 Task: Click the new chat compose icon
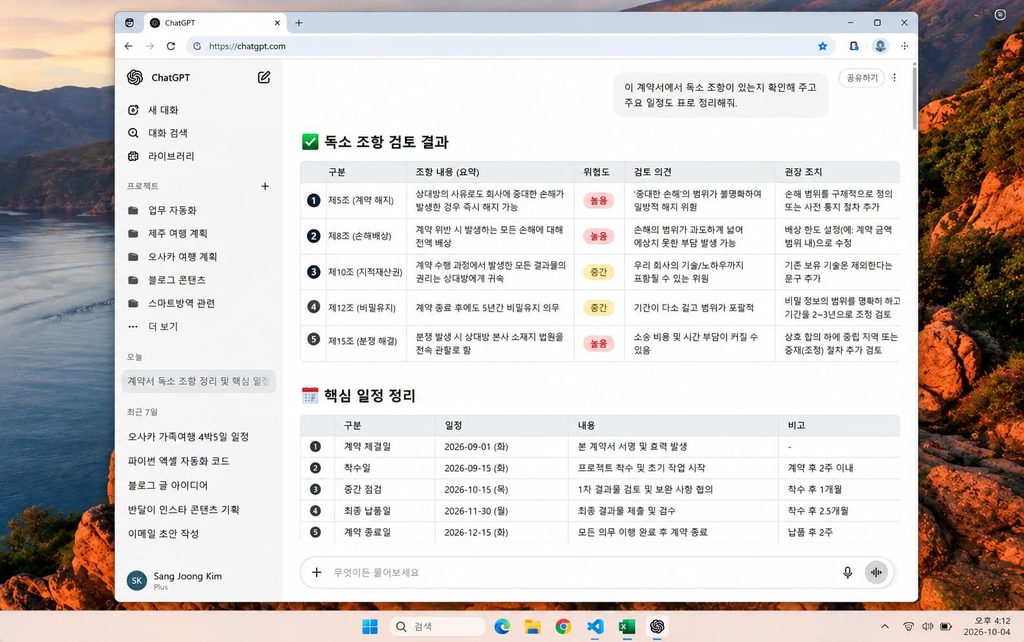tap(264, 77)
